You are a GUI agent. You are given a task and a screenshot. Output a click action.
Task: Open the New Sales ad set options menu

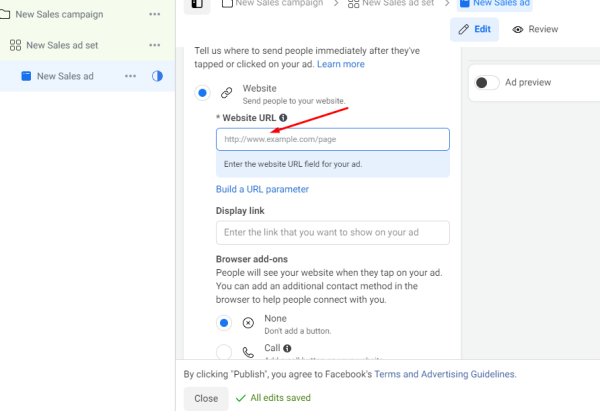tap(154, 45)
